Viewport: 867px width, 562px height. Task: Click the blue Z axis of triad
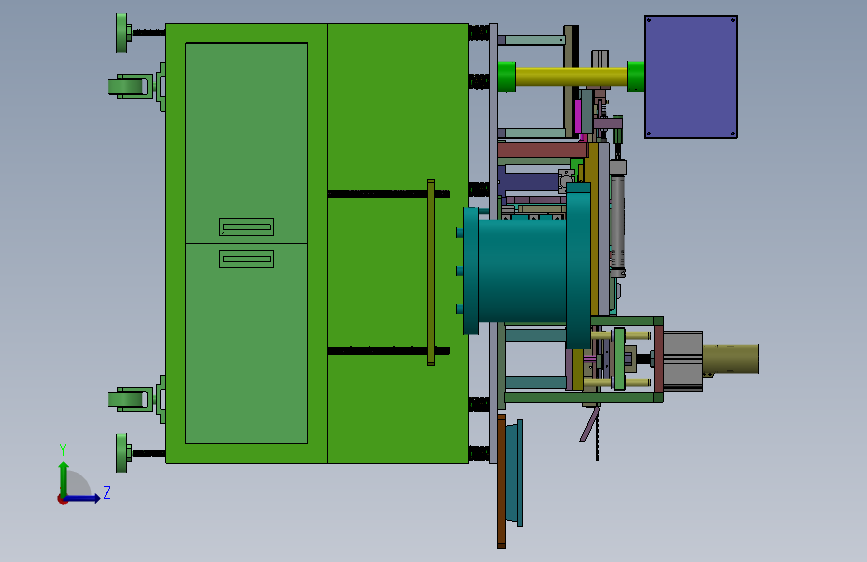pos(84,498)
